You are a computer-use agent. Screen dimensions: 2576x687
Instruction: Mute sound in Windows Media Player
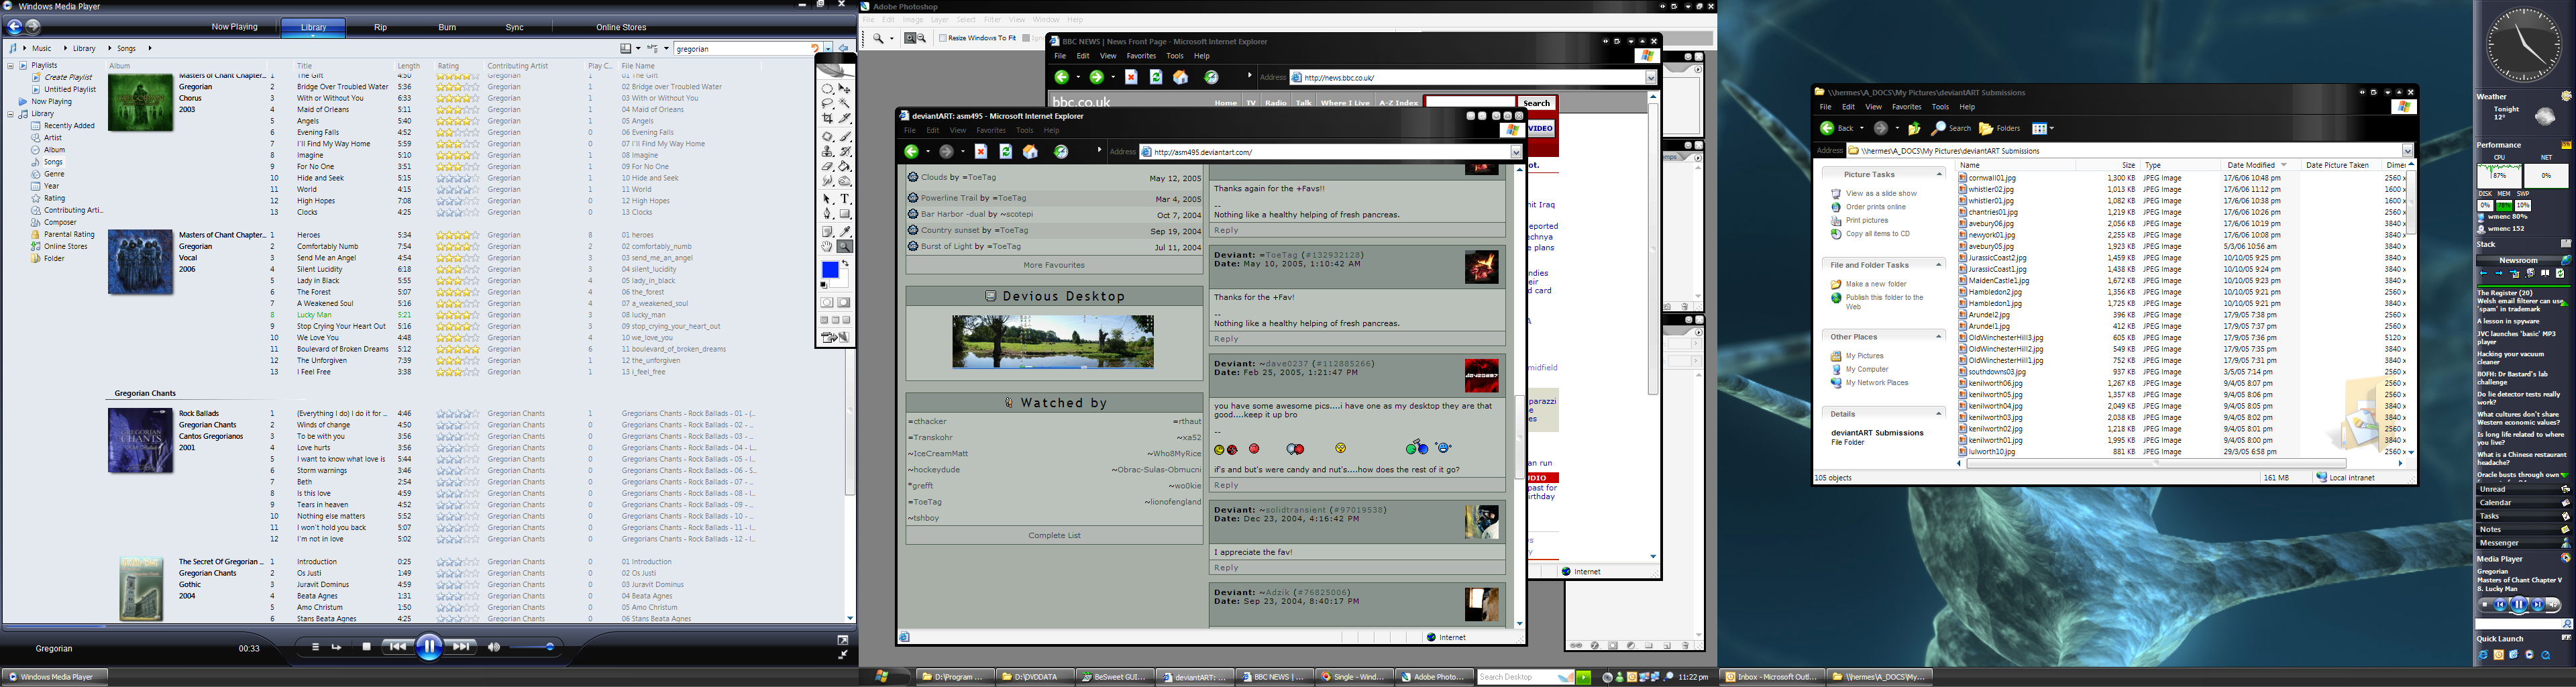pos(493,647)
